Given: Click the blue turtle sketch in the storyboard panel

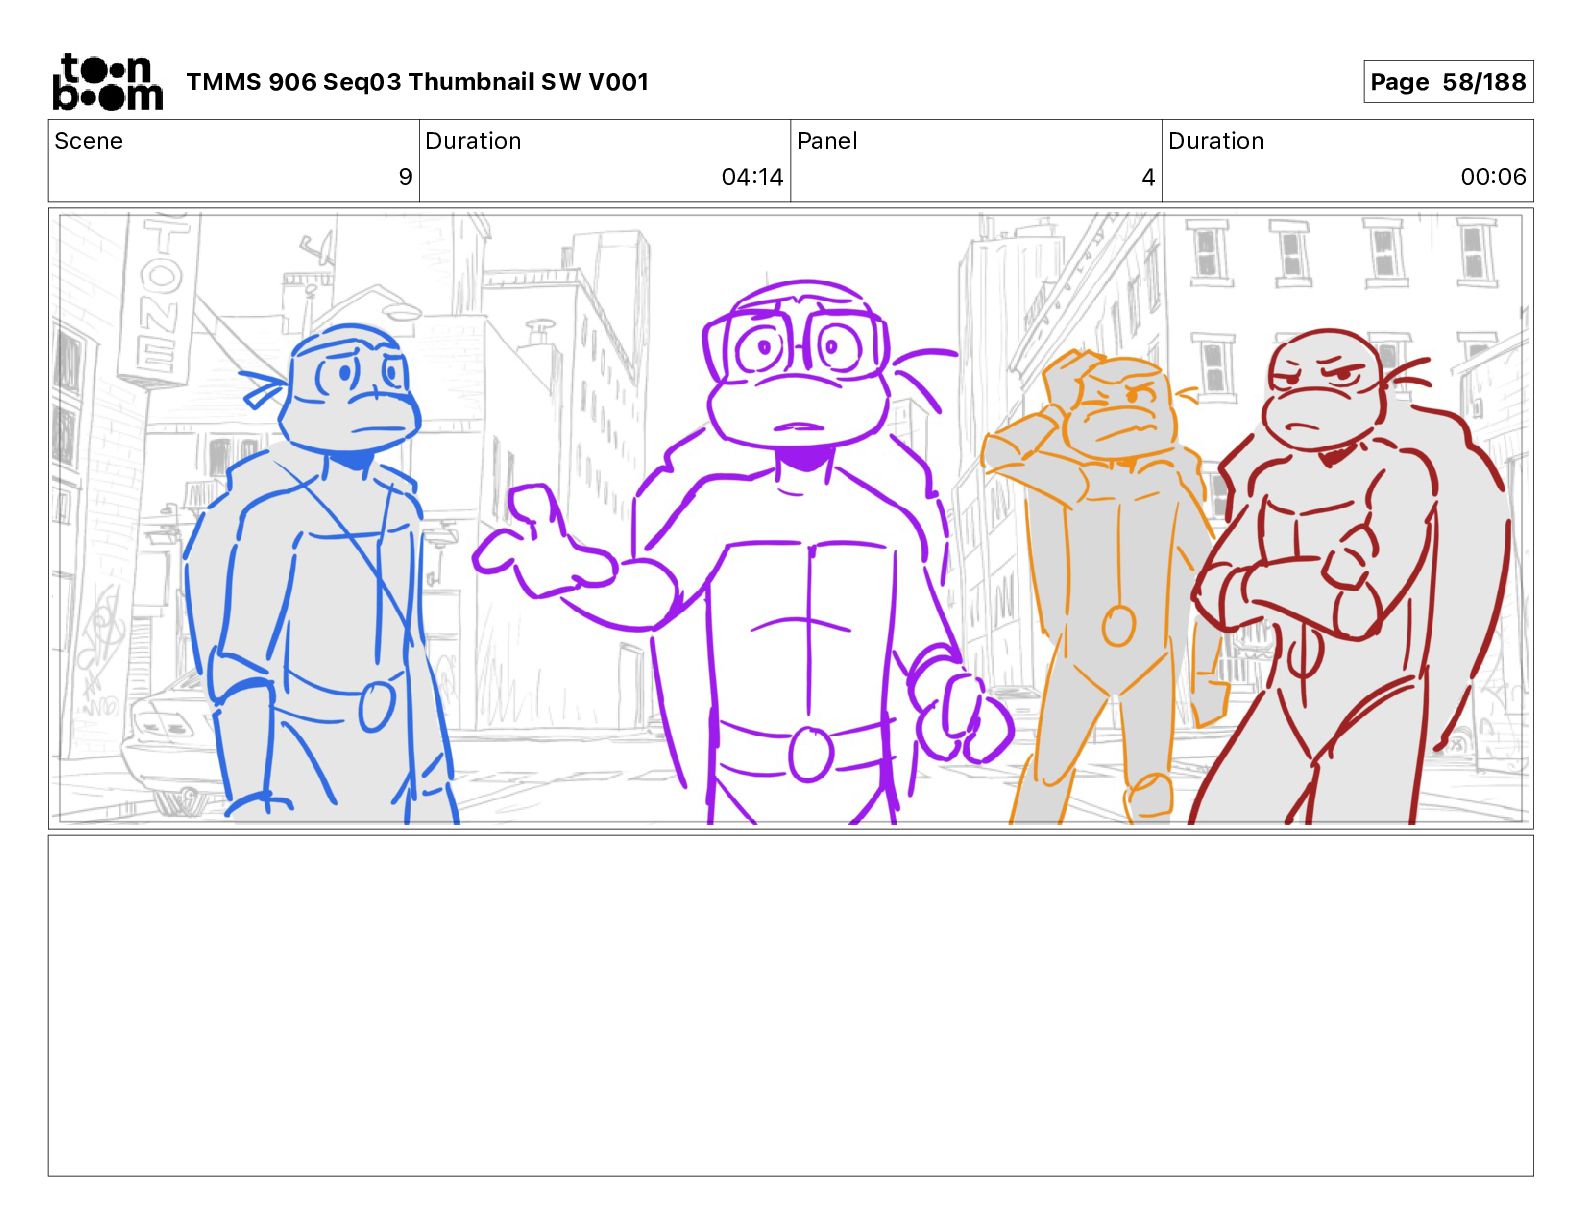Looking at the screenshot, I should pos(320,575).
